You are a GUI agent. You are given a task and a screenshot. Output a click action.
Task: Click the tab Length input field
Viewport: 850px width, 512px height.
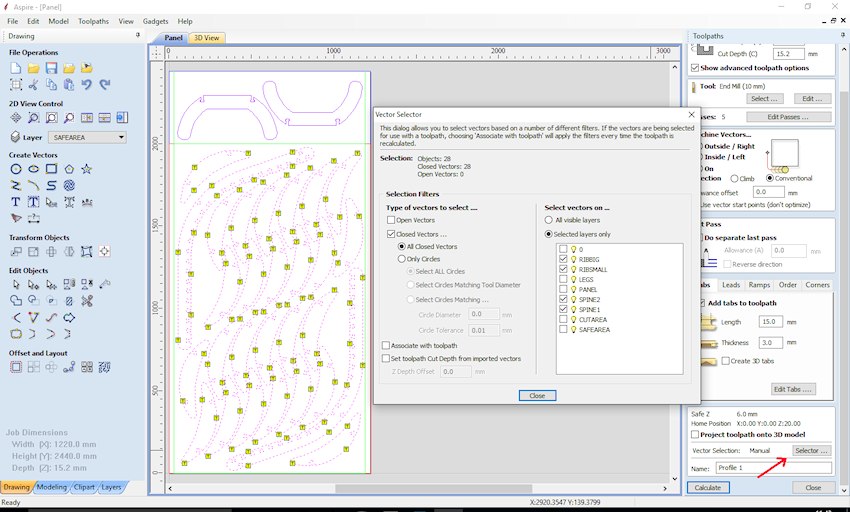770,322
